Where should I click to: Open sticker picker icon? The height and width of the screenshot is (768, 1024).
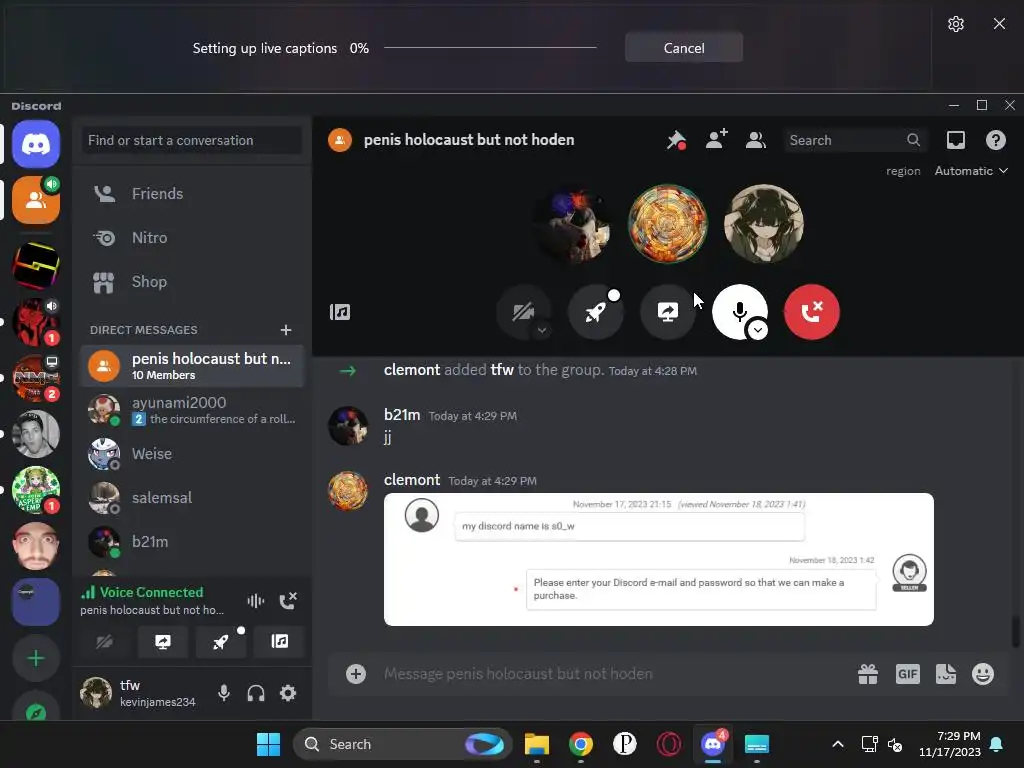[946, 674]
